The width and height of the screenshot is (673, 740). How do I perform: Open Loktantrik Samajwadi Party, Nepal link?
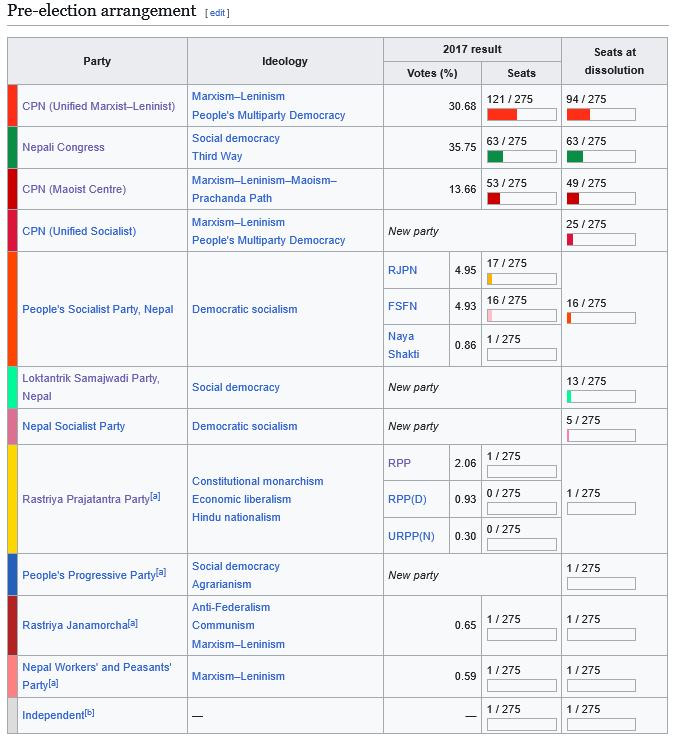(x=91, y=387)
